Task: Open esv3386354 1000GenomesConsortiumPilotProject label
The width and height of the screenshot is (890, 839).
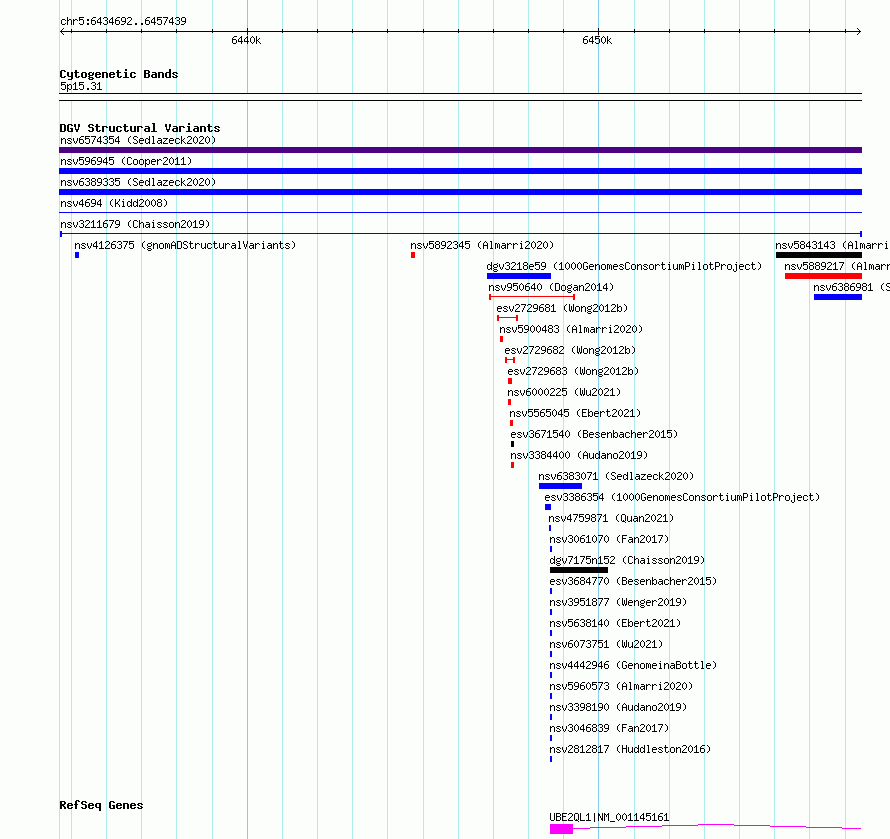Action: (x=682, y=497)
